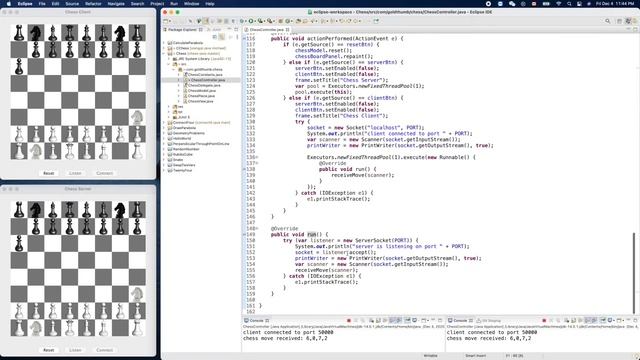Minimize the Package Explorer view
This screenshot has width=640, height=360.
[230, 29]
